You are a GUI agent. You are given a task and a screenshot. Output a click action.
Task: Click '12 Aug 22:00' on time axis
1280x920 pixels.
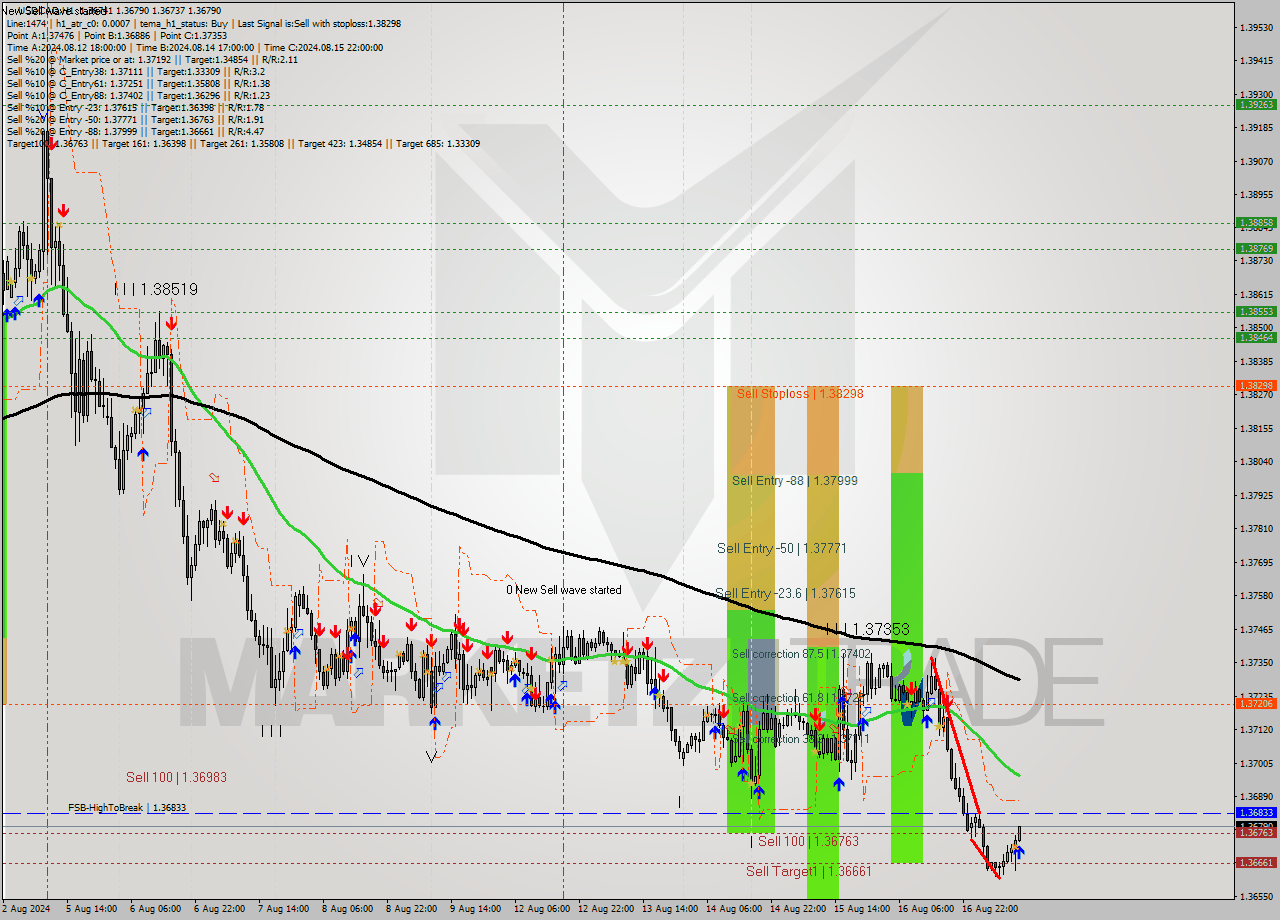click(x=606, y=909)
